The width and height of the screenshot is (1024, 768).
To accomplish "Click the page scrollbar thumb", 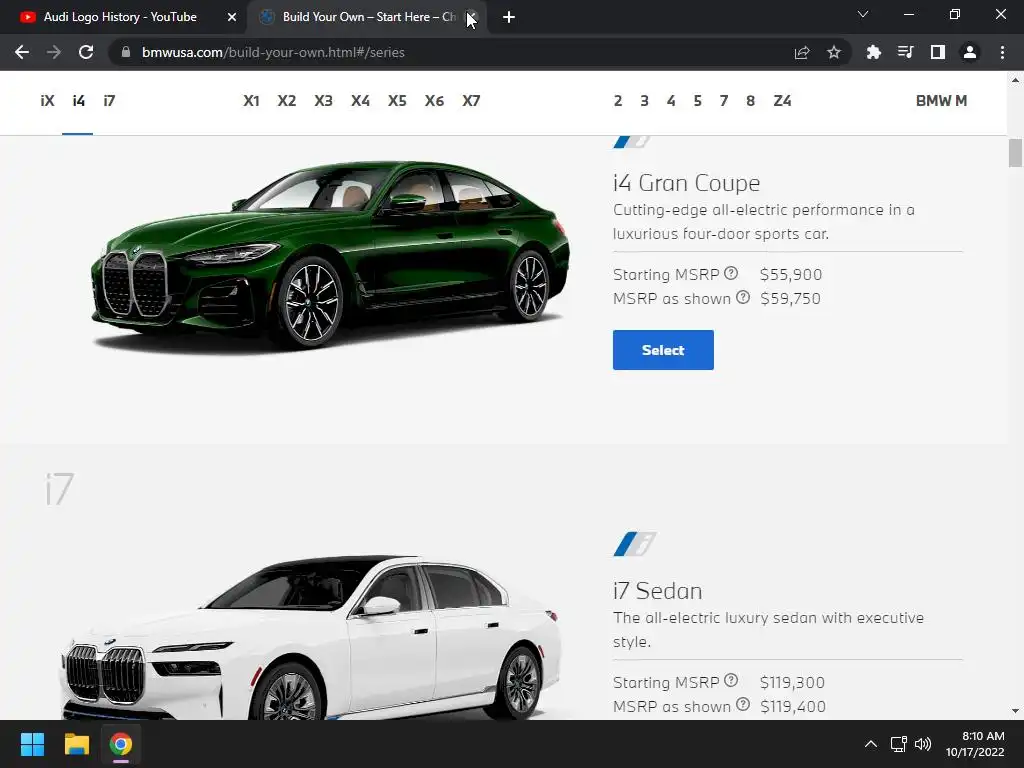I will pos(1015,153).
